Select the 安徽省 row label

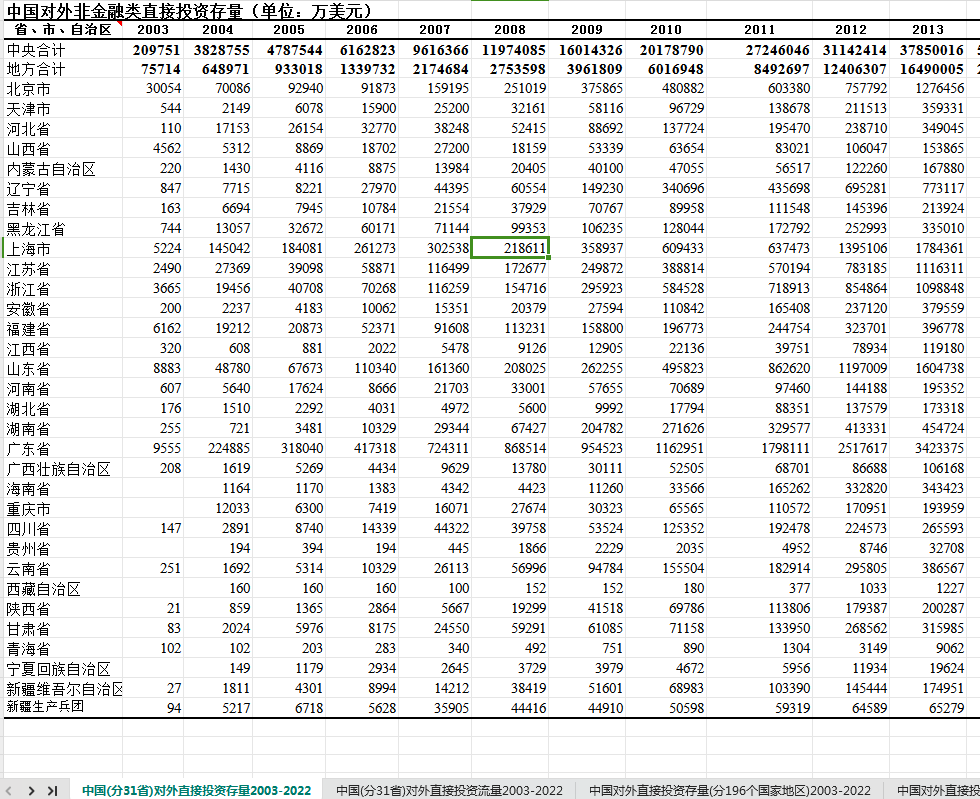(x=63, y=309)
